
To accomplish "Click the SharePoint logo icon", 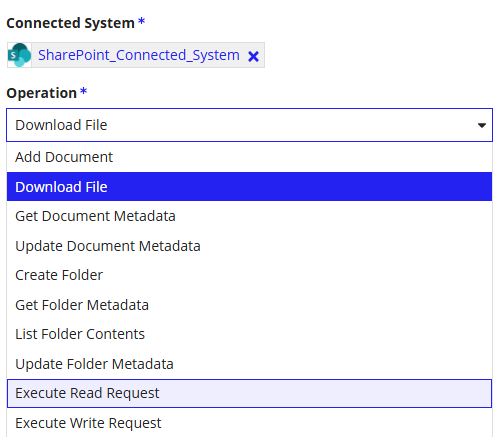I will (x=19, y=55).
